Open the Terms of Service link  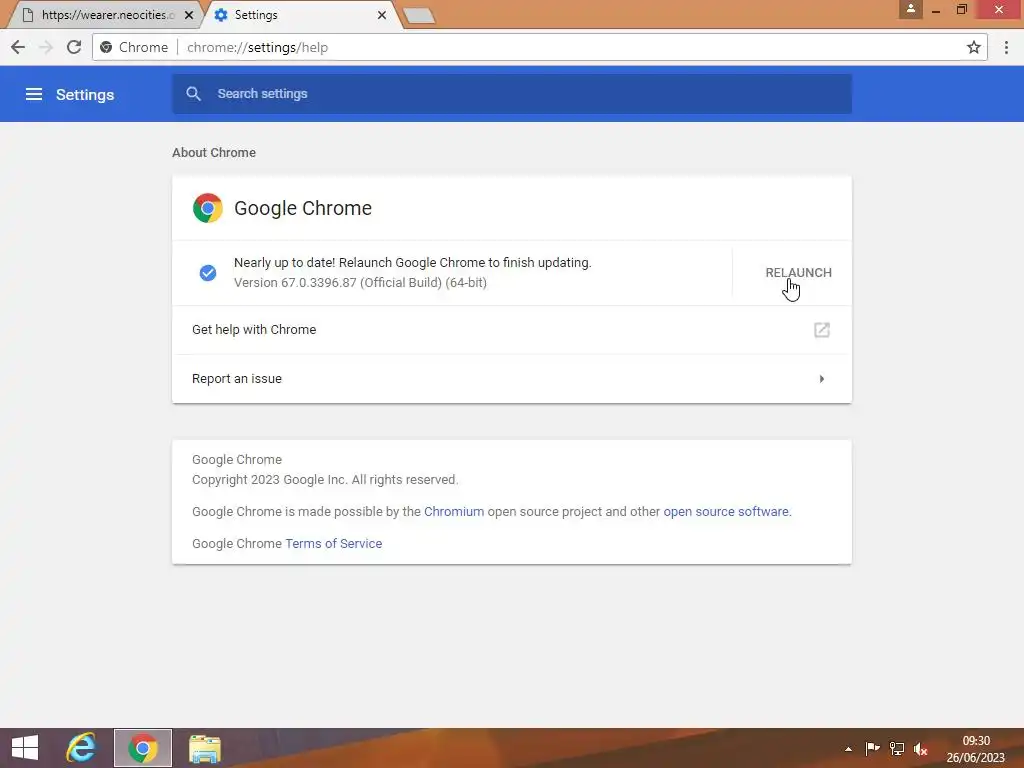tap(334, 543)
